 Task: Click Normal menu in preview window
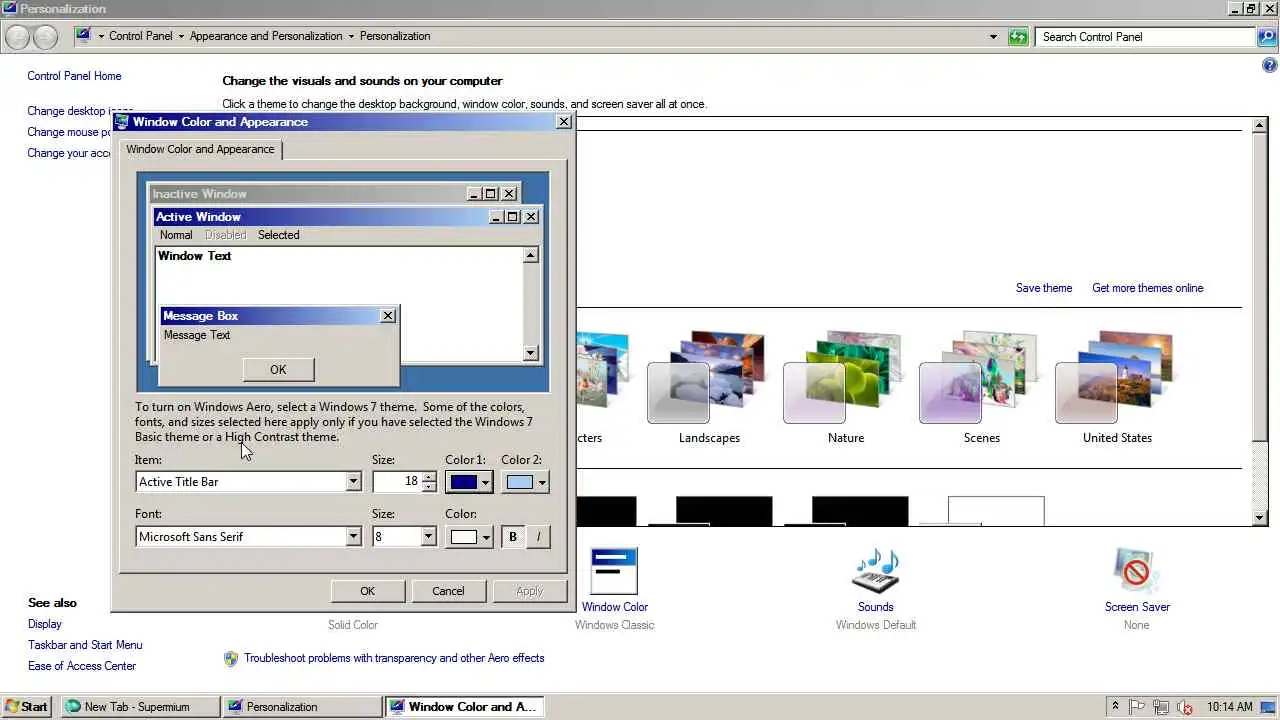tap(176, 235)
